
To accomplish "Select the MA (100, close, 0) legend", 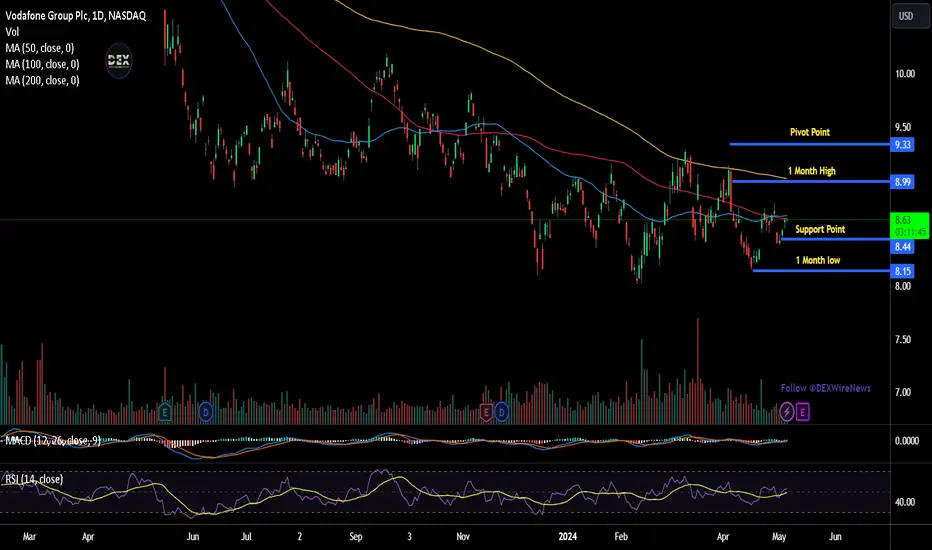I will [x=42, y=64].
